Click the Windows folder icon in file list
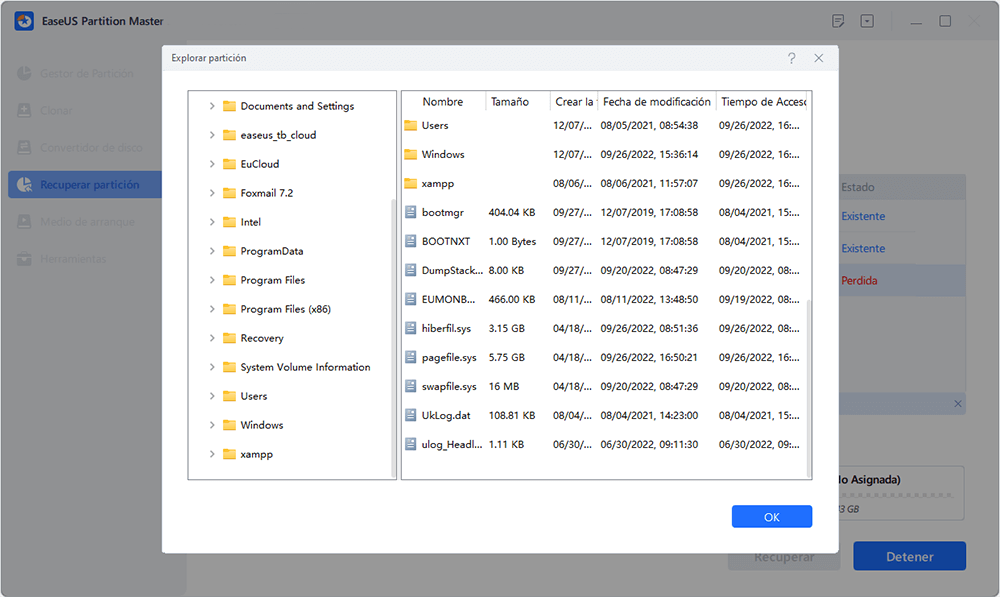This screenshot has width=1000, height=597. 411,154
